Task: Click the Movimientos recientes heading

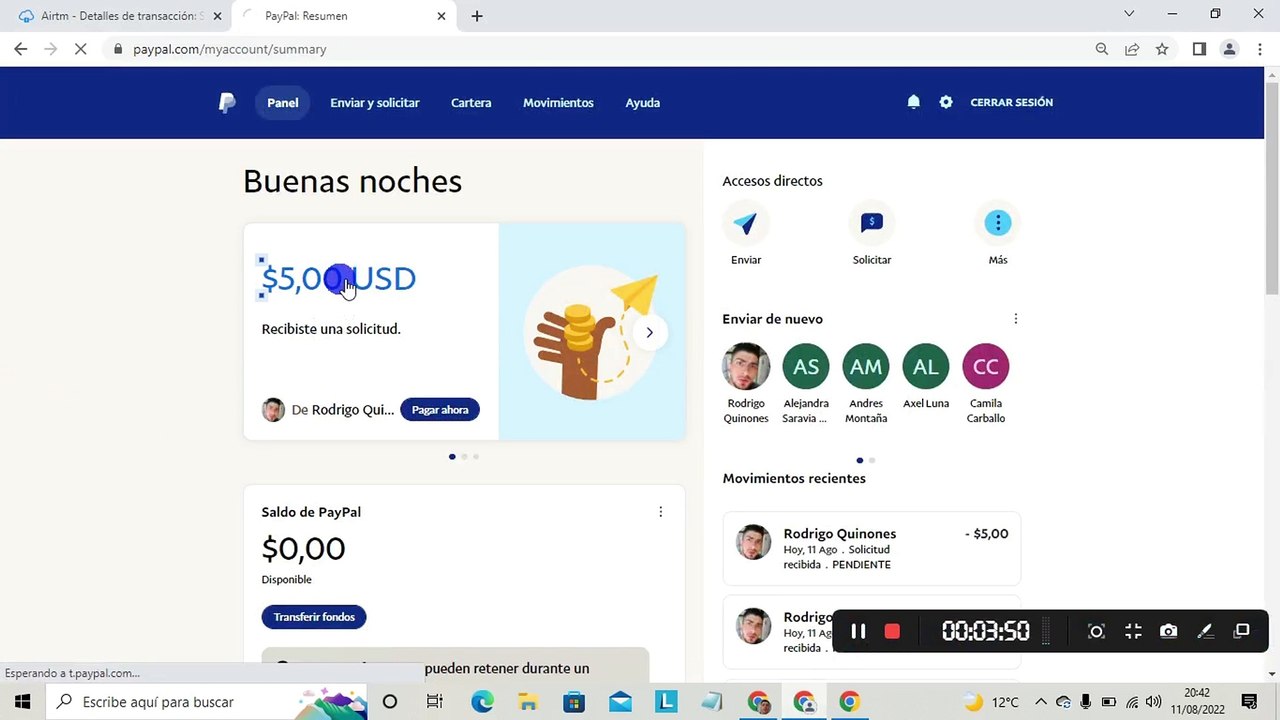Action: pos(794,478)
